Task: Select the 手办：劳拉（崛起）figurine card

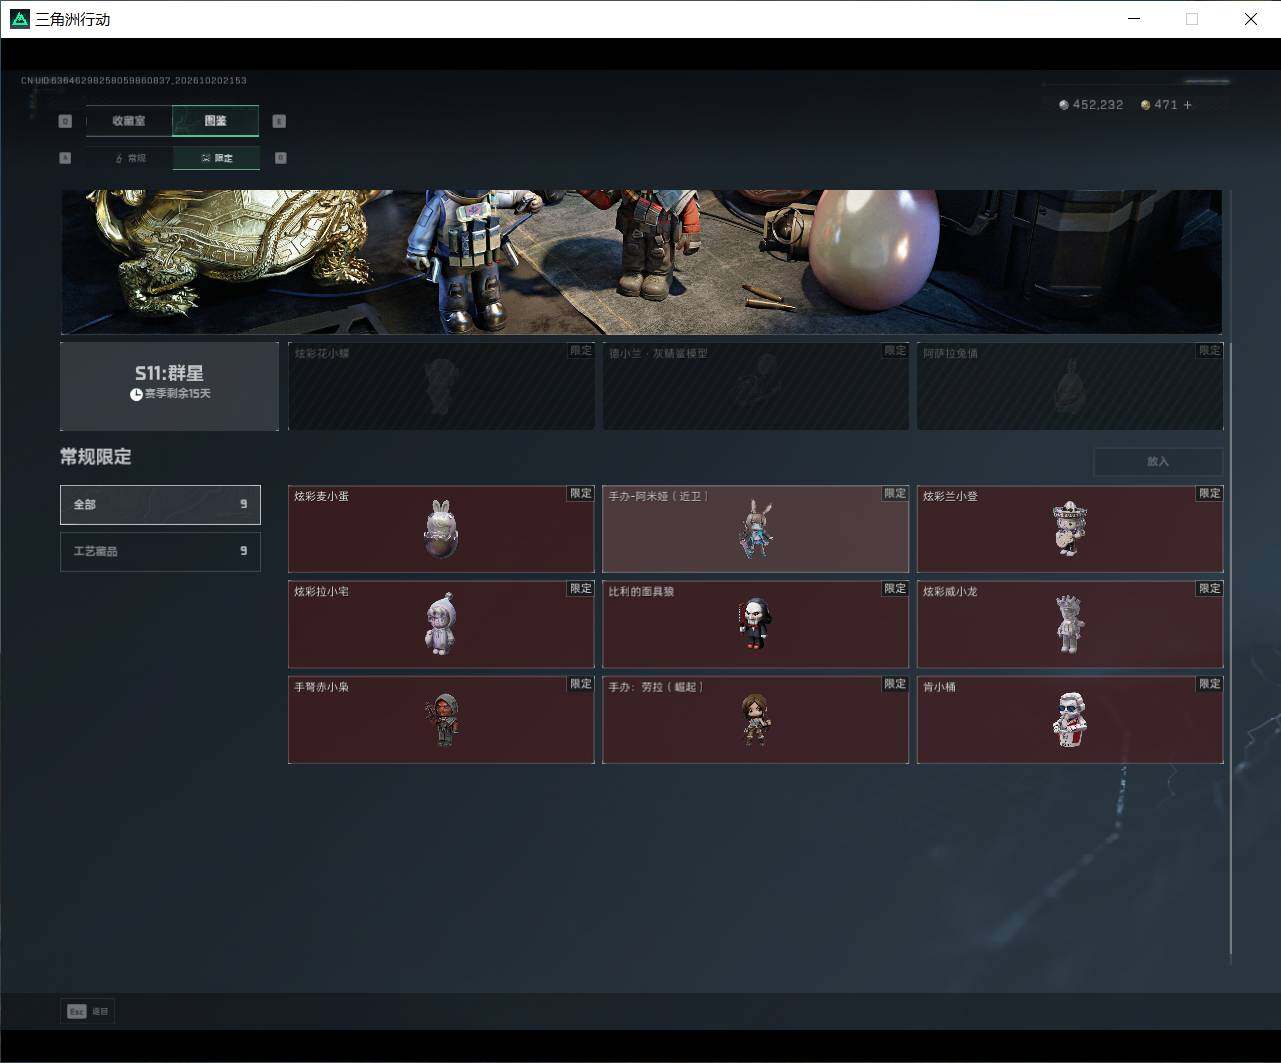Action: 755,720
